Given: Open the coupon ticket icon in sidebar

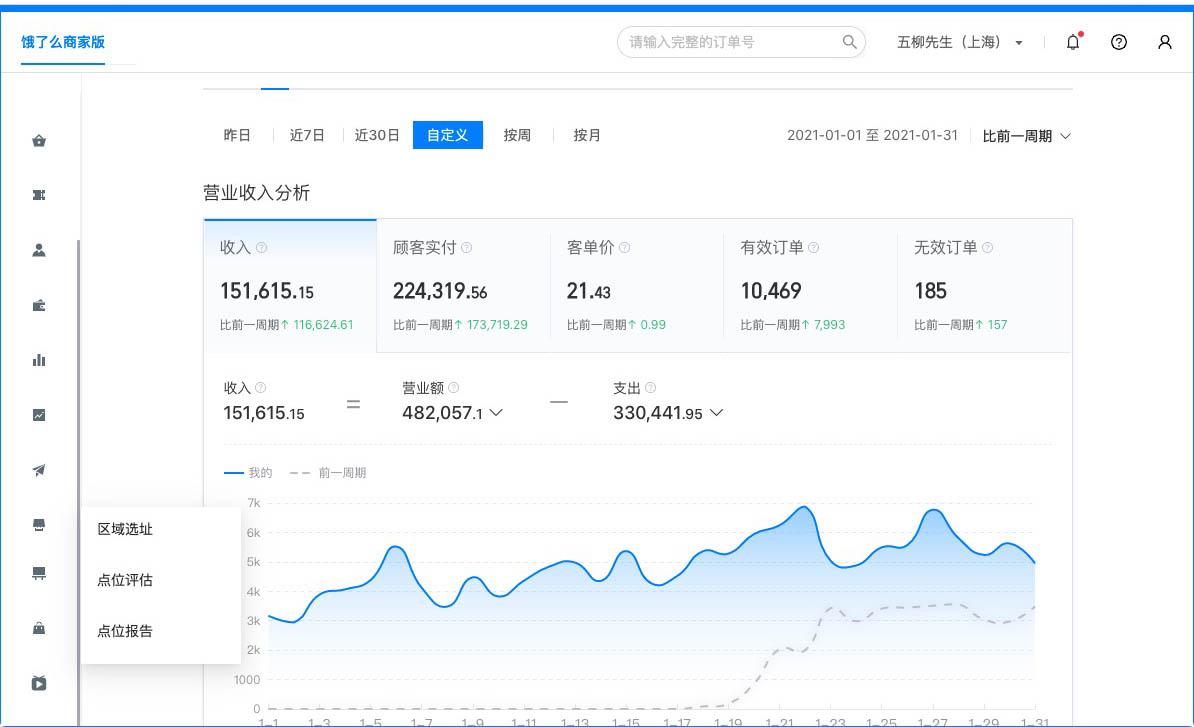Looking at the screenshot, I should click(x=39, y=196).
